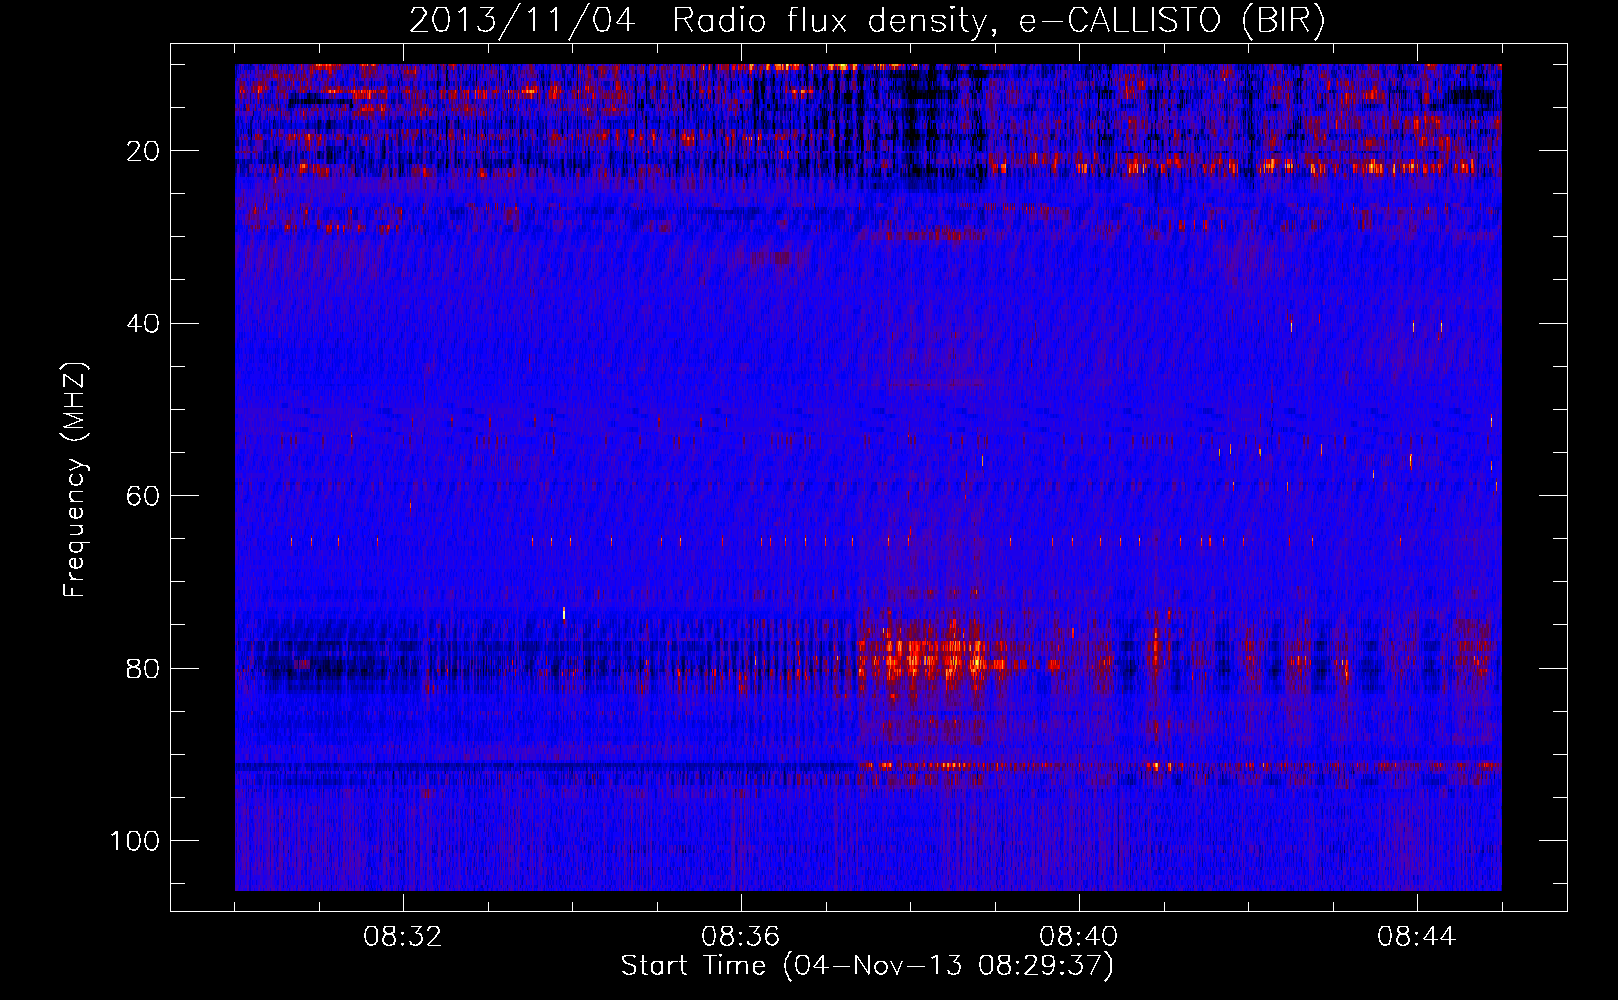Click the frequency tick label 100
1618x1000 pixels.
point(135,841)
